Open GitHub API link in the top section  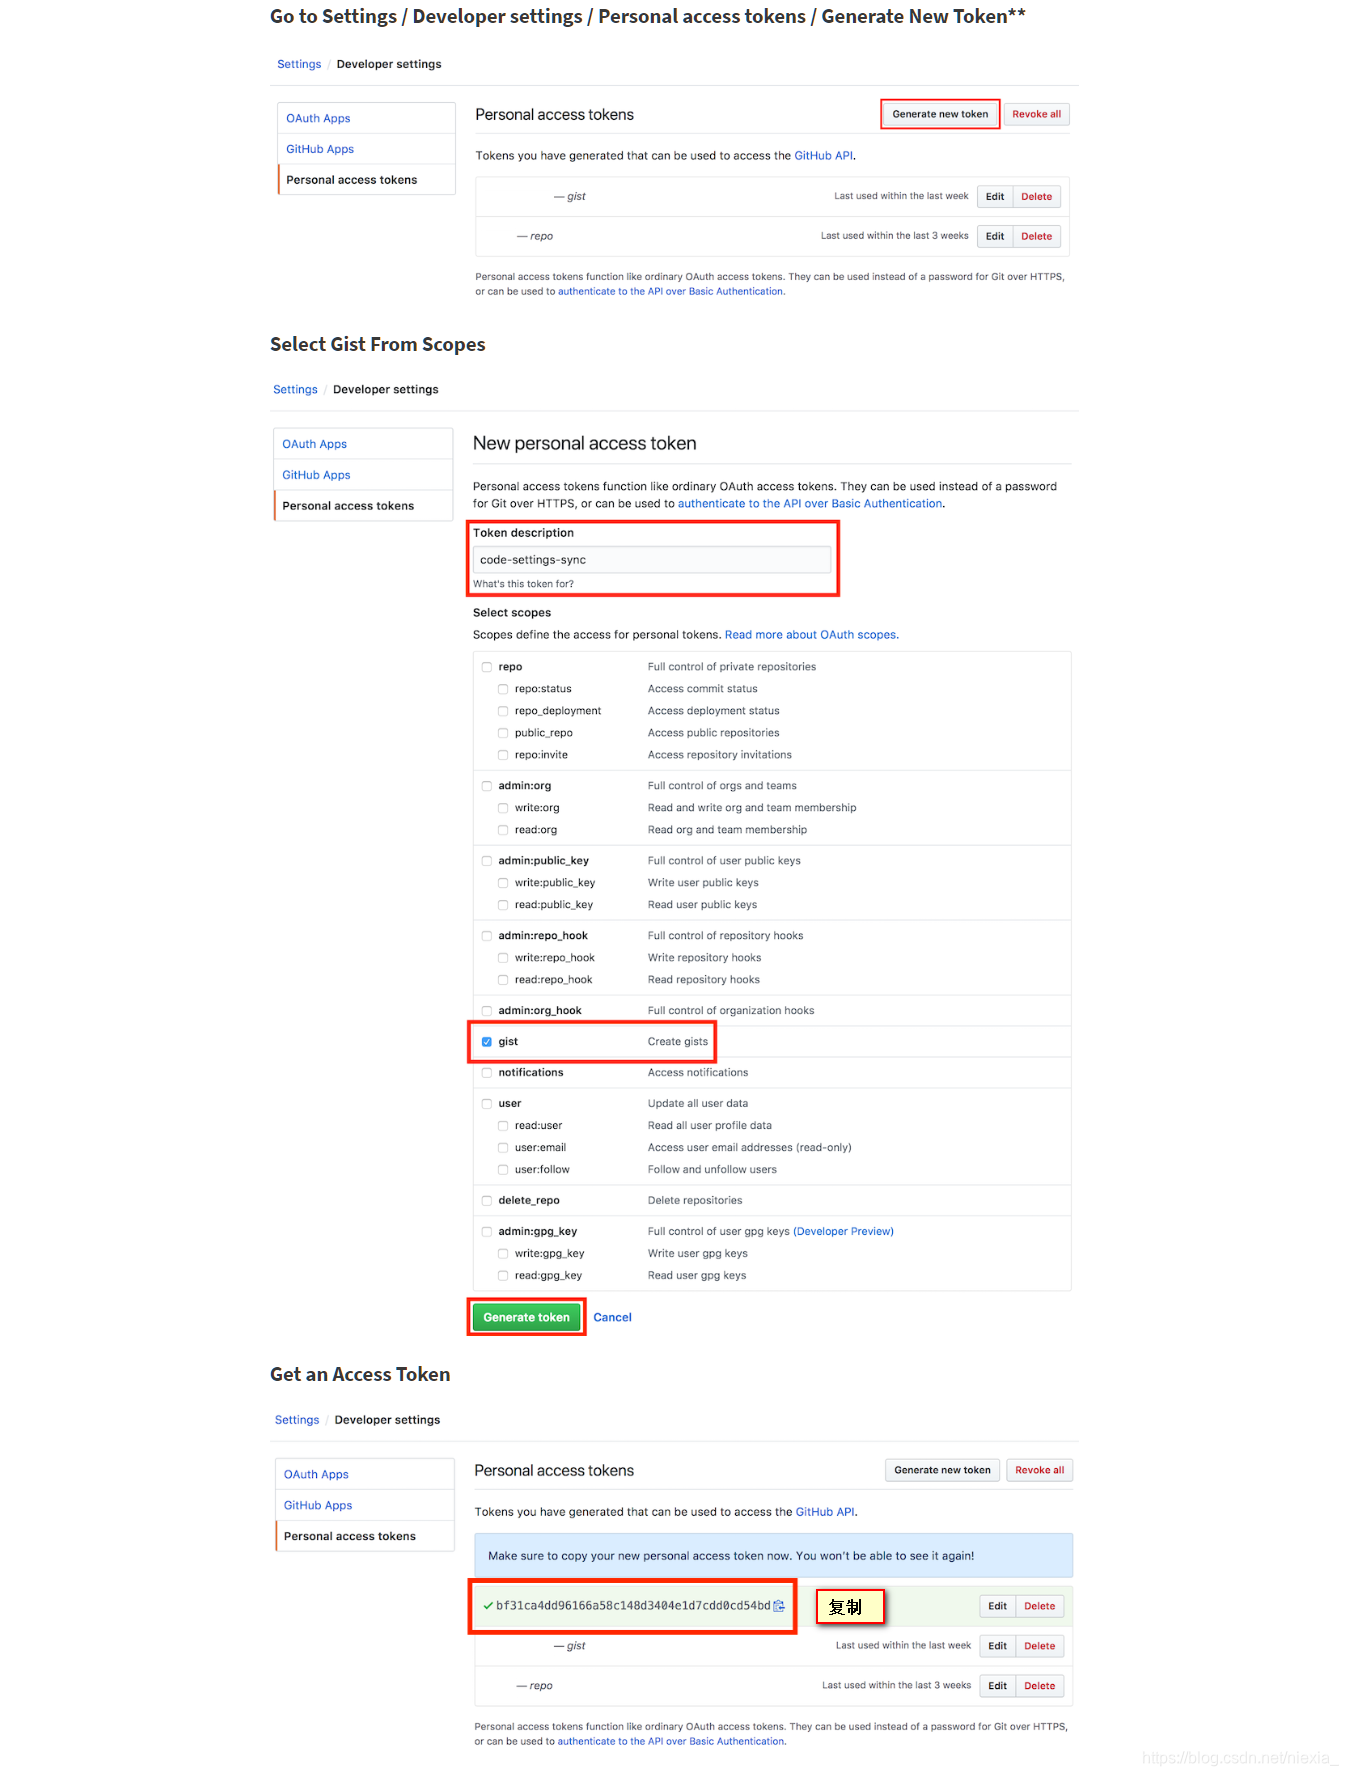tap(823, 156)
